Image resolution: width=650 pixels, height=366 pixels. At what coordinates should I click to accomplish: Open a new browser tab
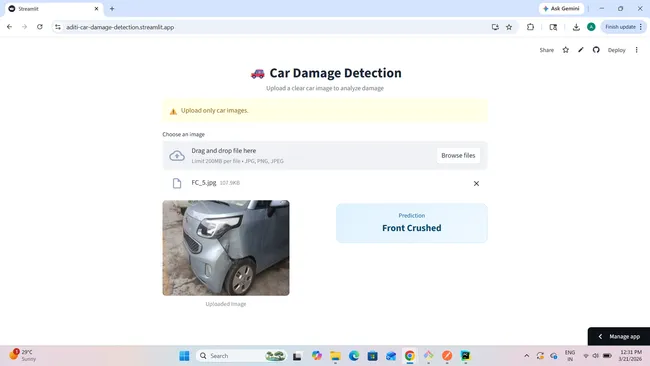click(112, 8)
